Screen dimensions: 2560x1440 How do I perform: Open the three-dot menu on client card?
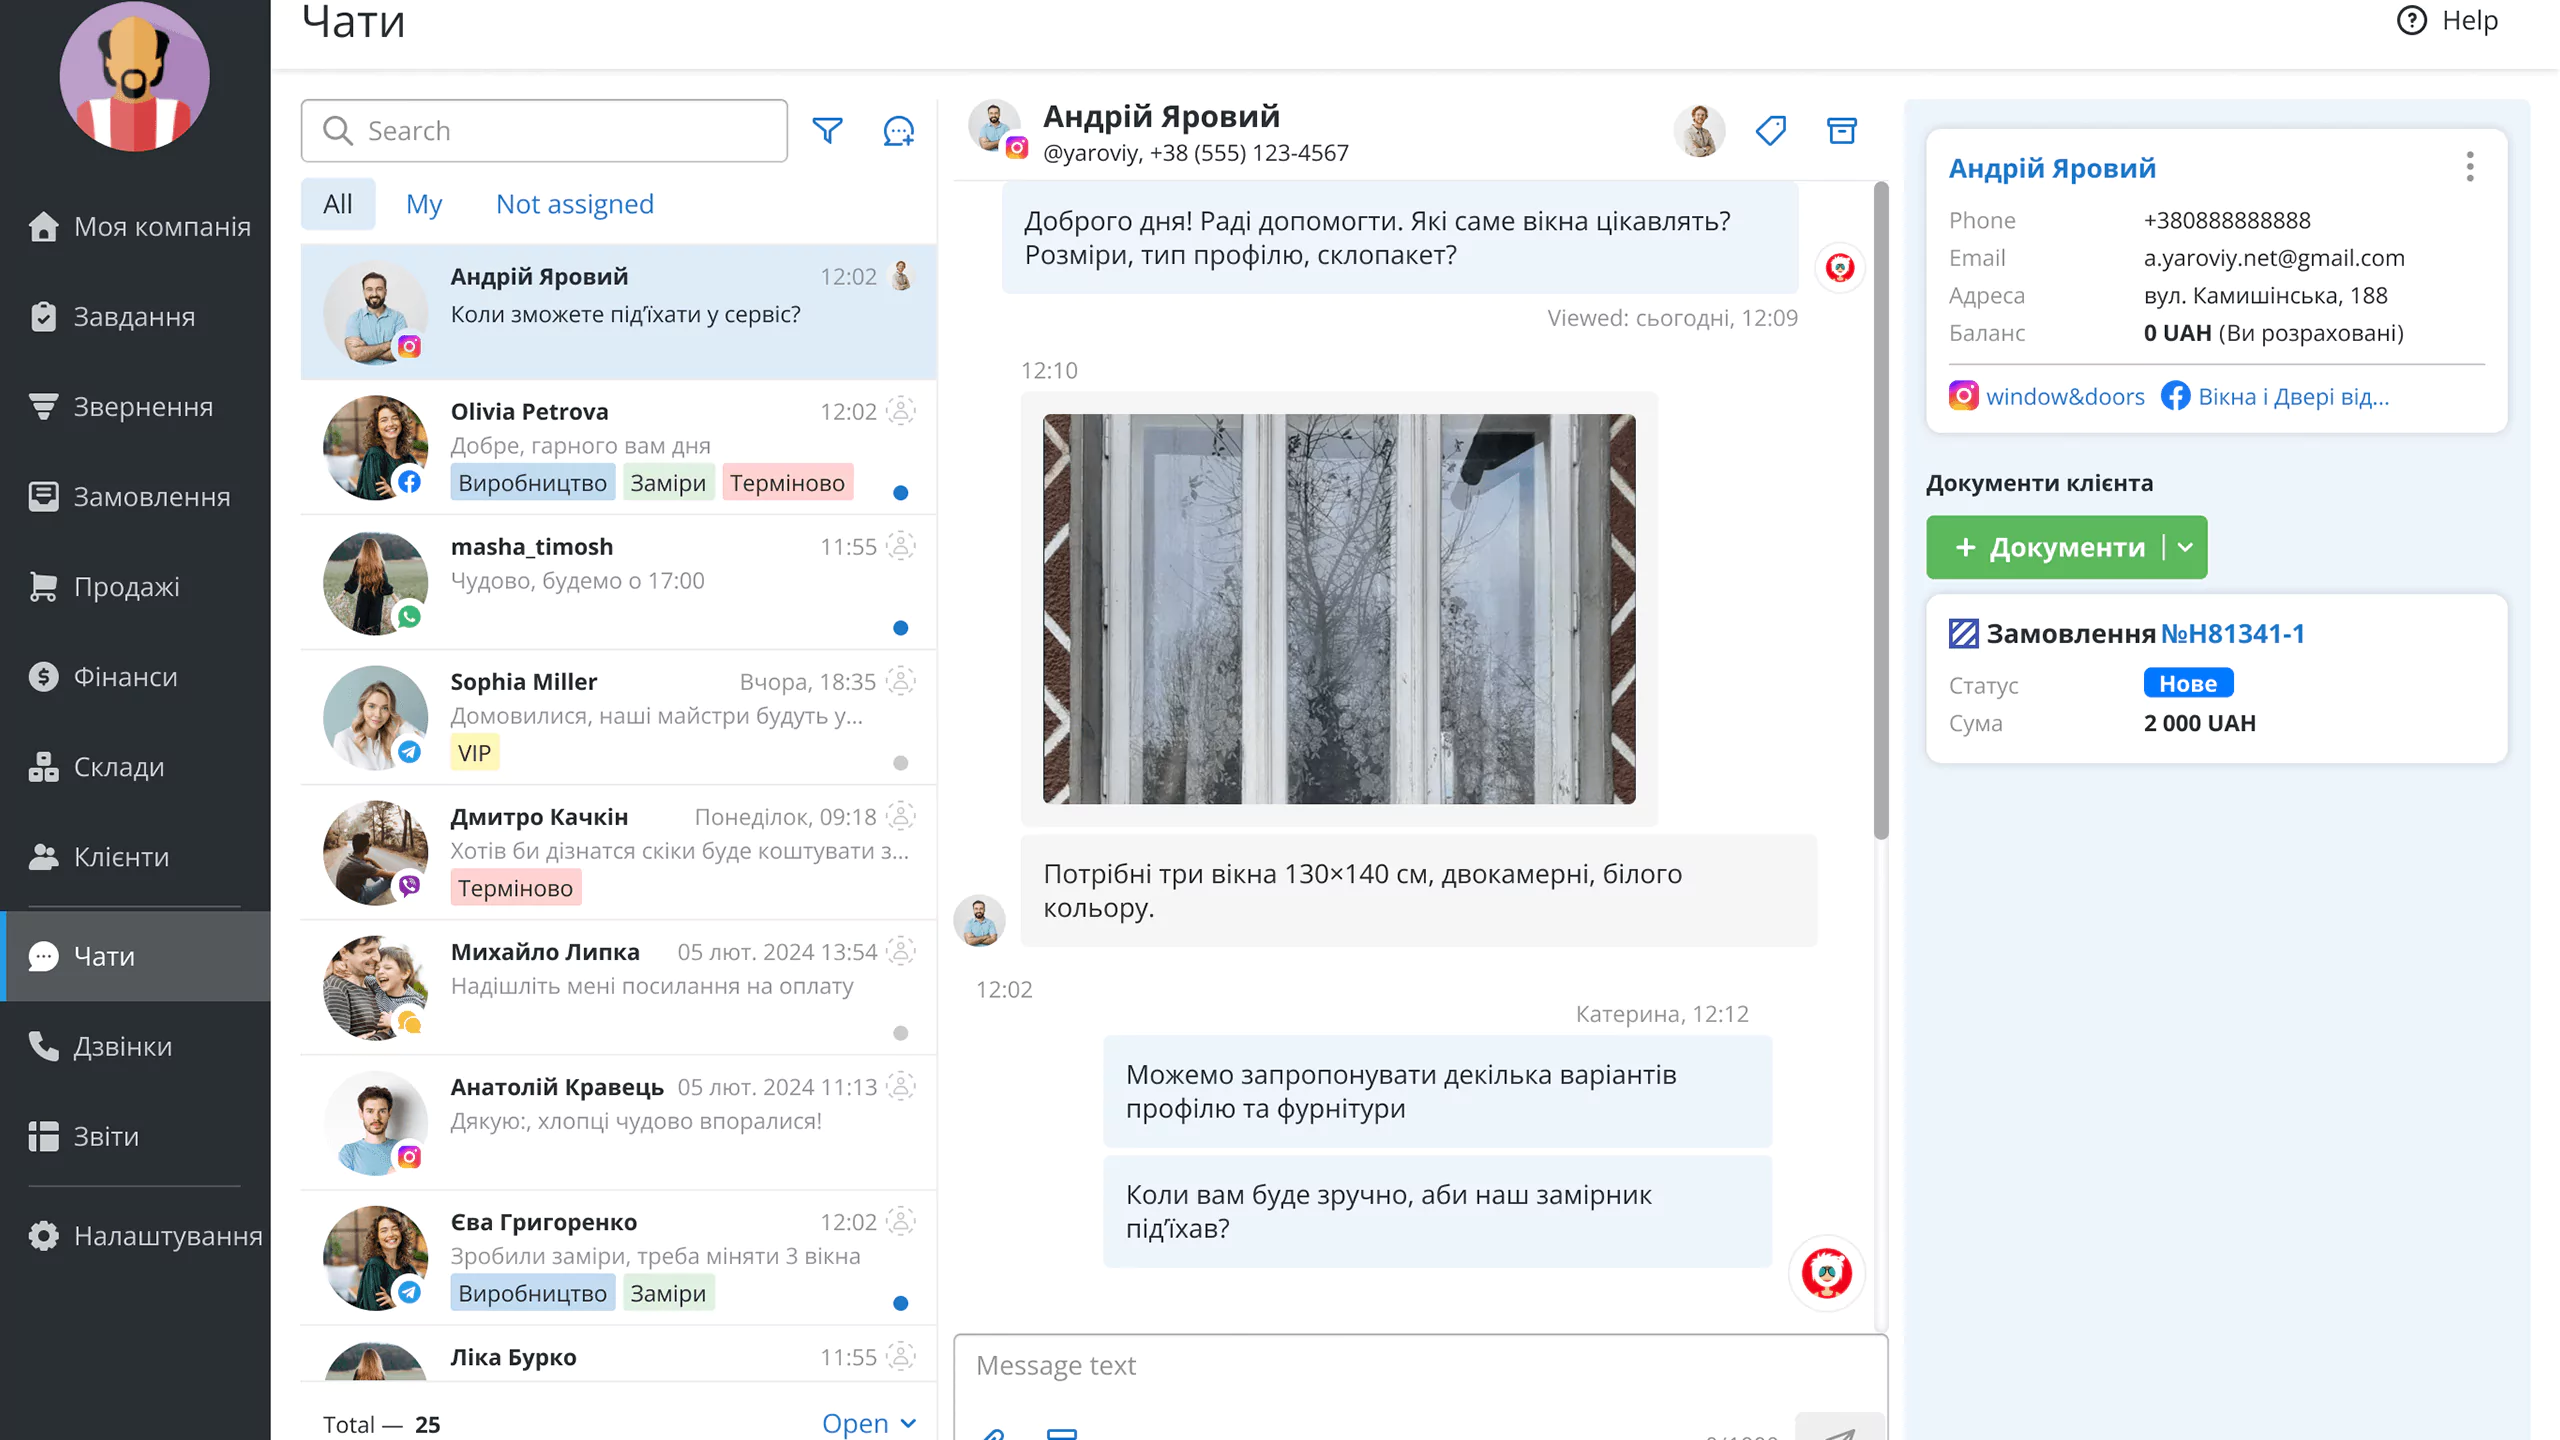coord(2469,167)
